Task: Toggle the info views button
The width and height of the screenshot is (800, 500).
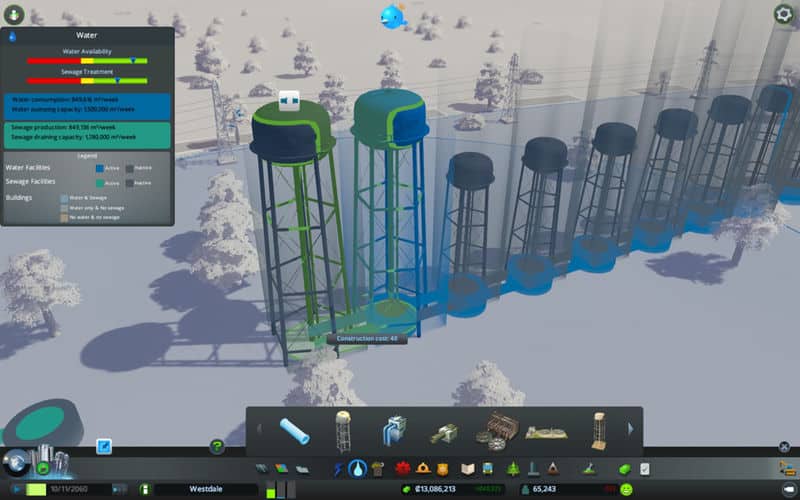Action: (x=12, y=14)
